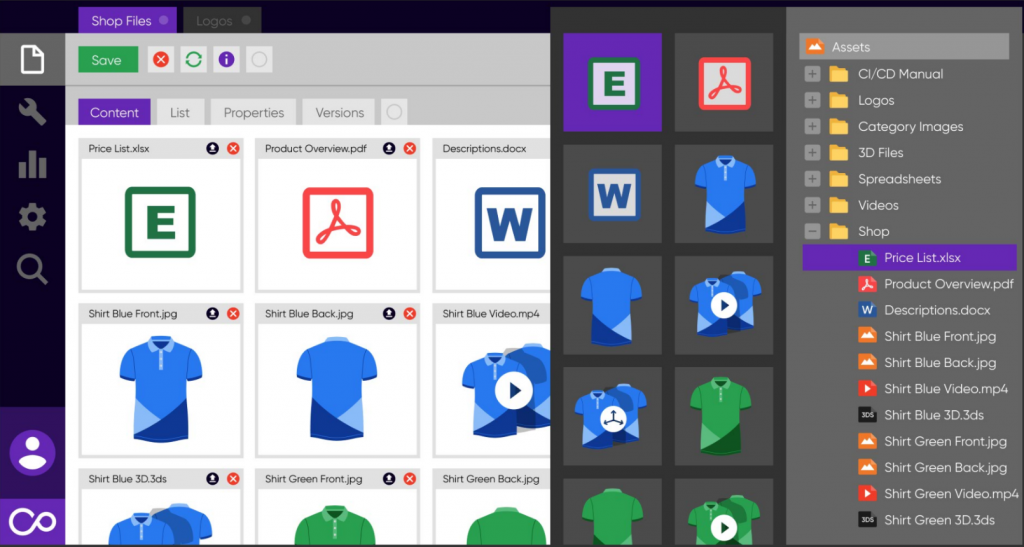Download Price List.xlsx from its card
This screenshot has width=1024, height=547.
click(x=212, y=149)
